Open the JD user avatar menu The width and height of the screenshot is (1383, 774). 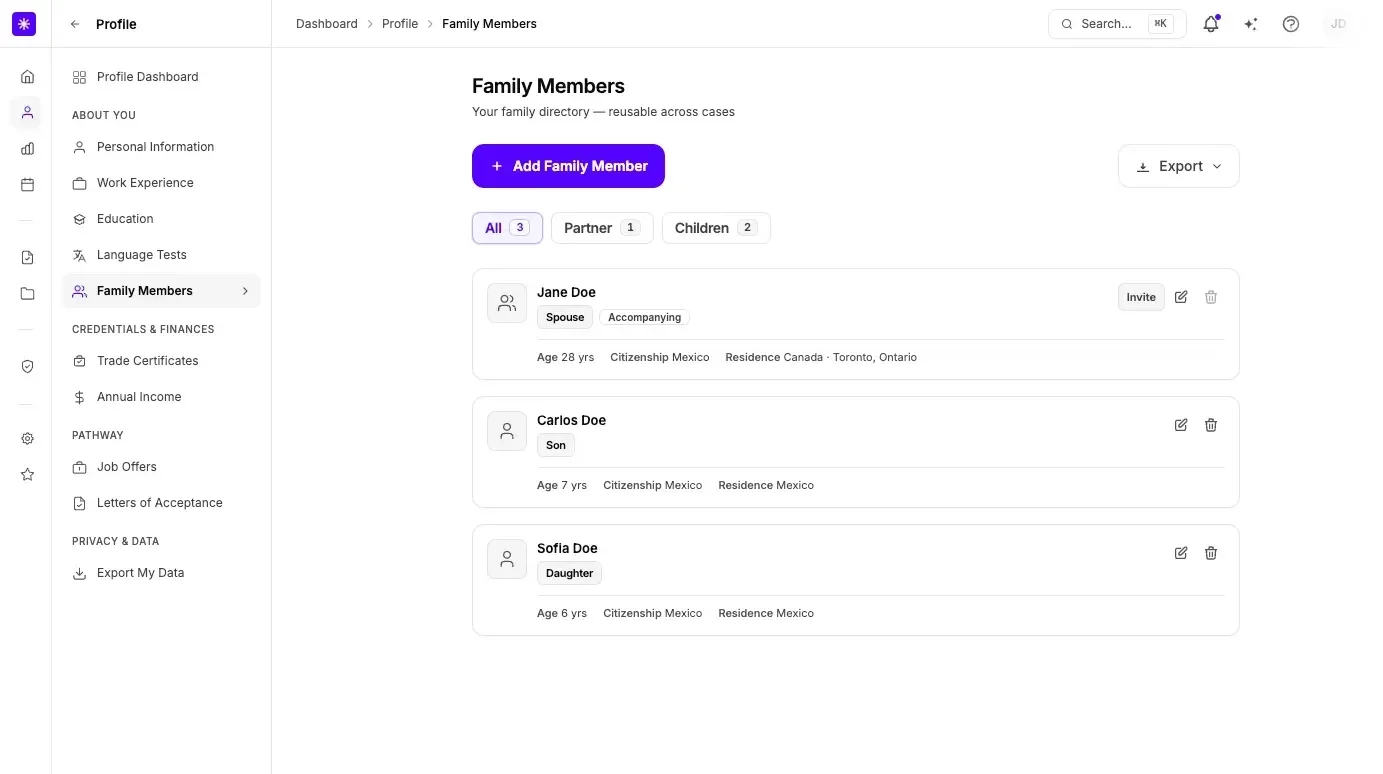pos(1338,24)
